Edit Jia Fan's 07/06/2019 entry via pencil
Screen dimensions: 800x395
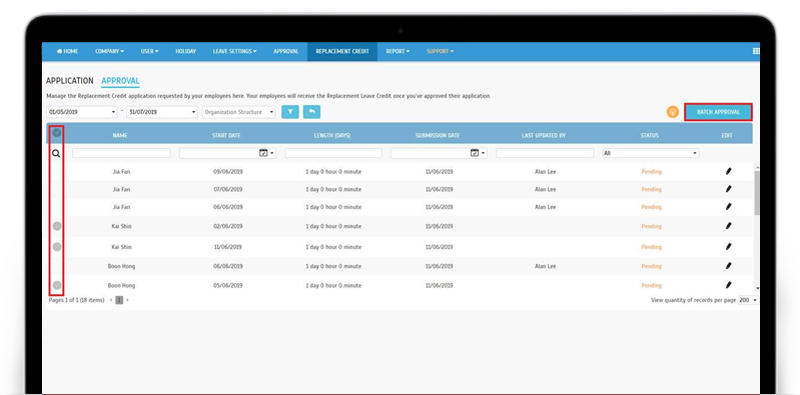pyautogui.click(x=728, y=189)
